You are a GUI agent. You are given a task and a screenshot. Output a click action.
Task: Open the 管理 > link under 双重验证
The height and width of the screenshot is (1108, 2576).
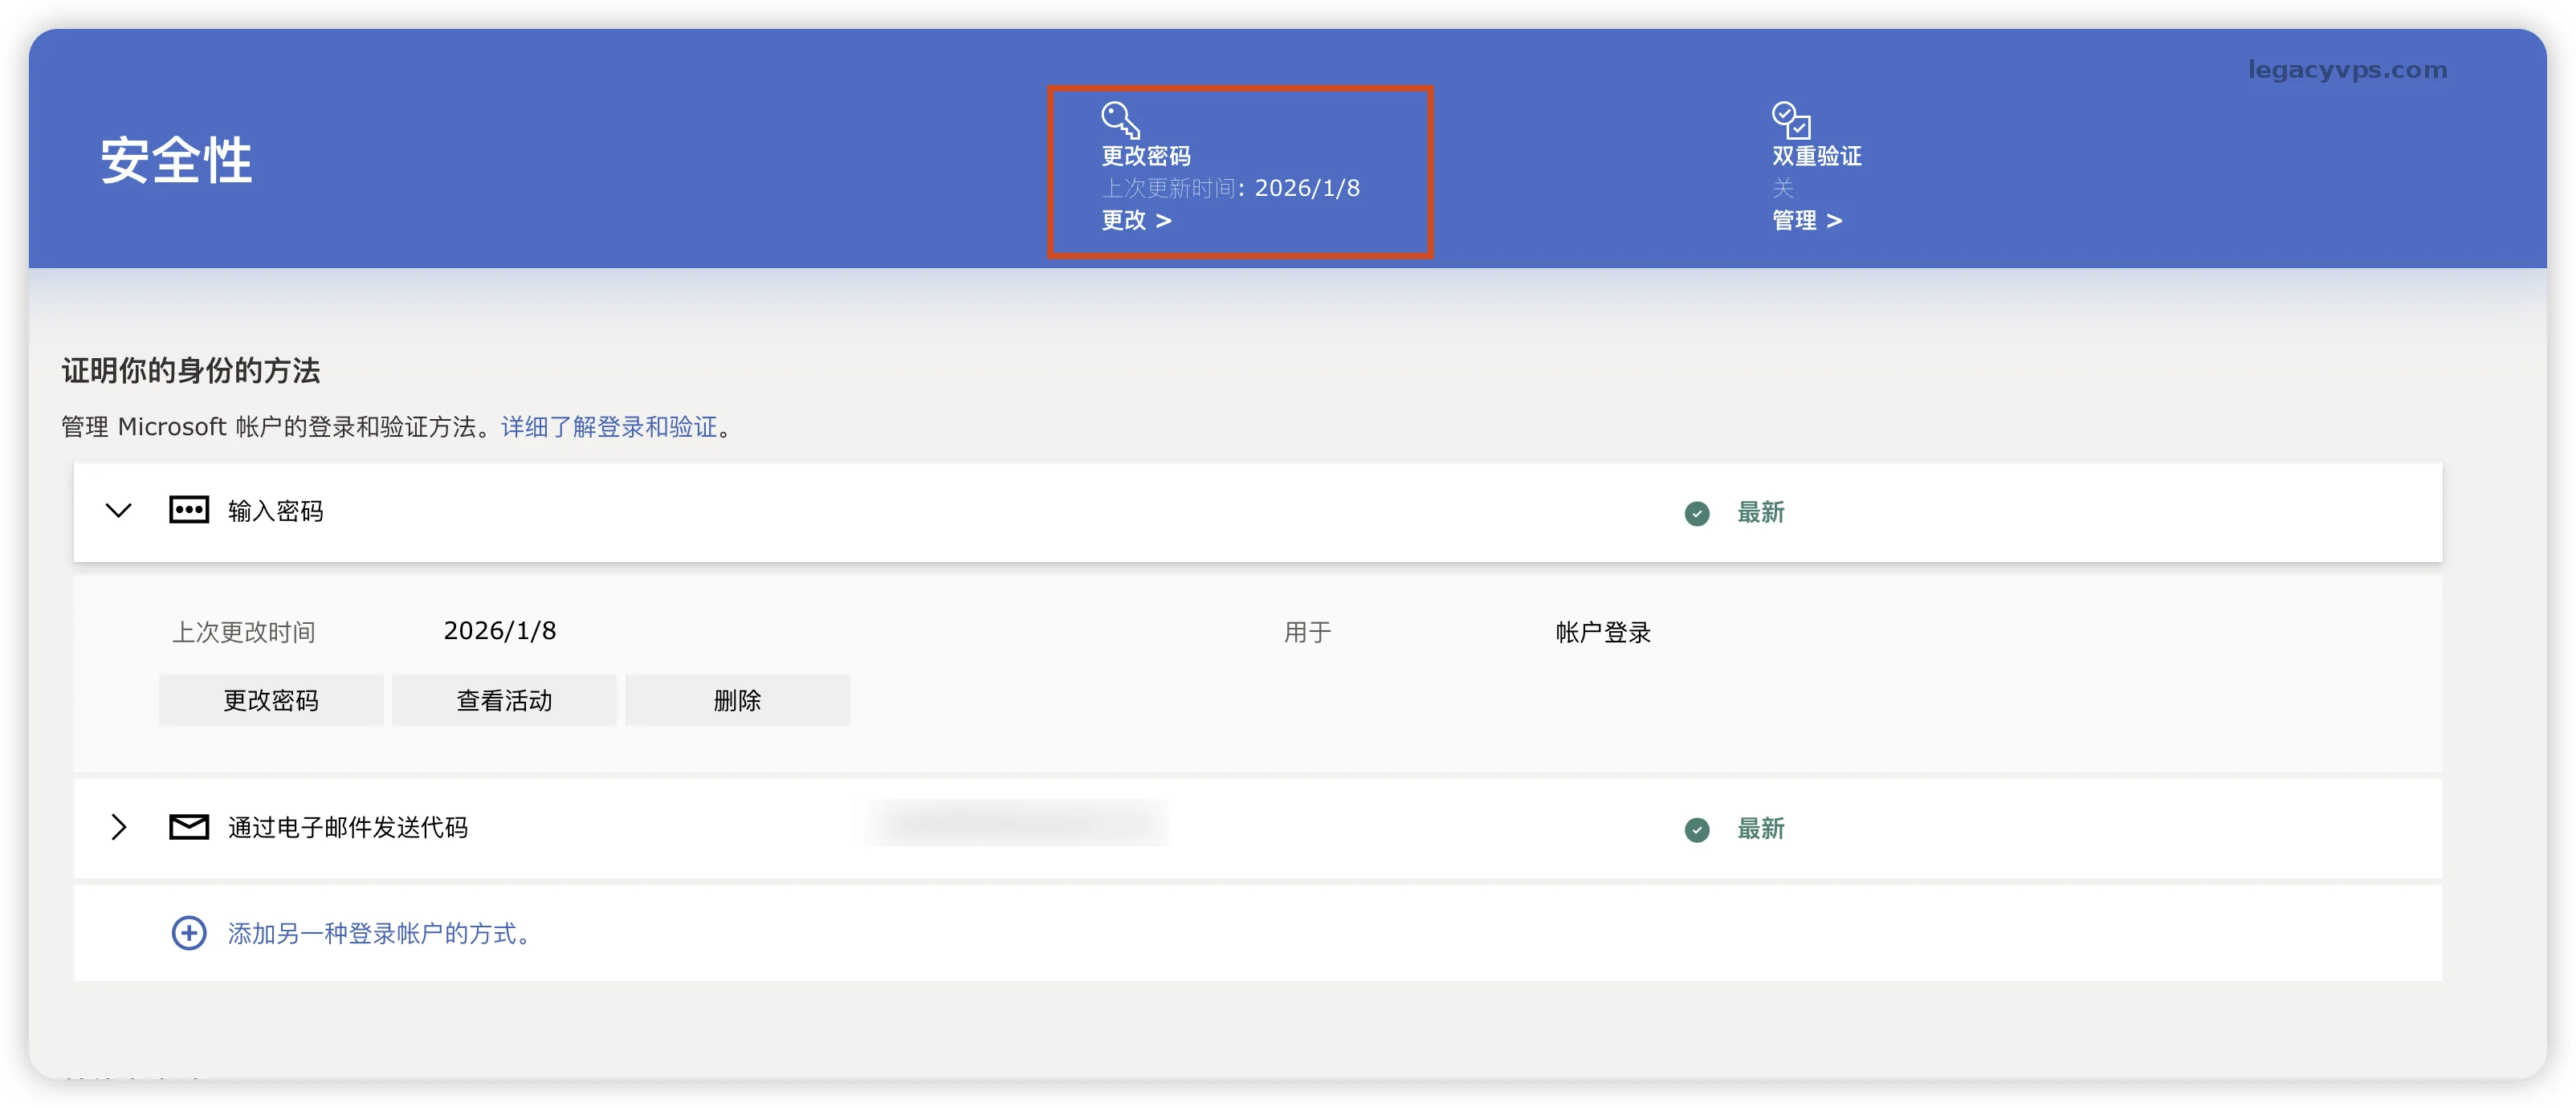tap(1806, 220)
